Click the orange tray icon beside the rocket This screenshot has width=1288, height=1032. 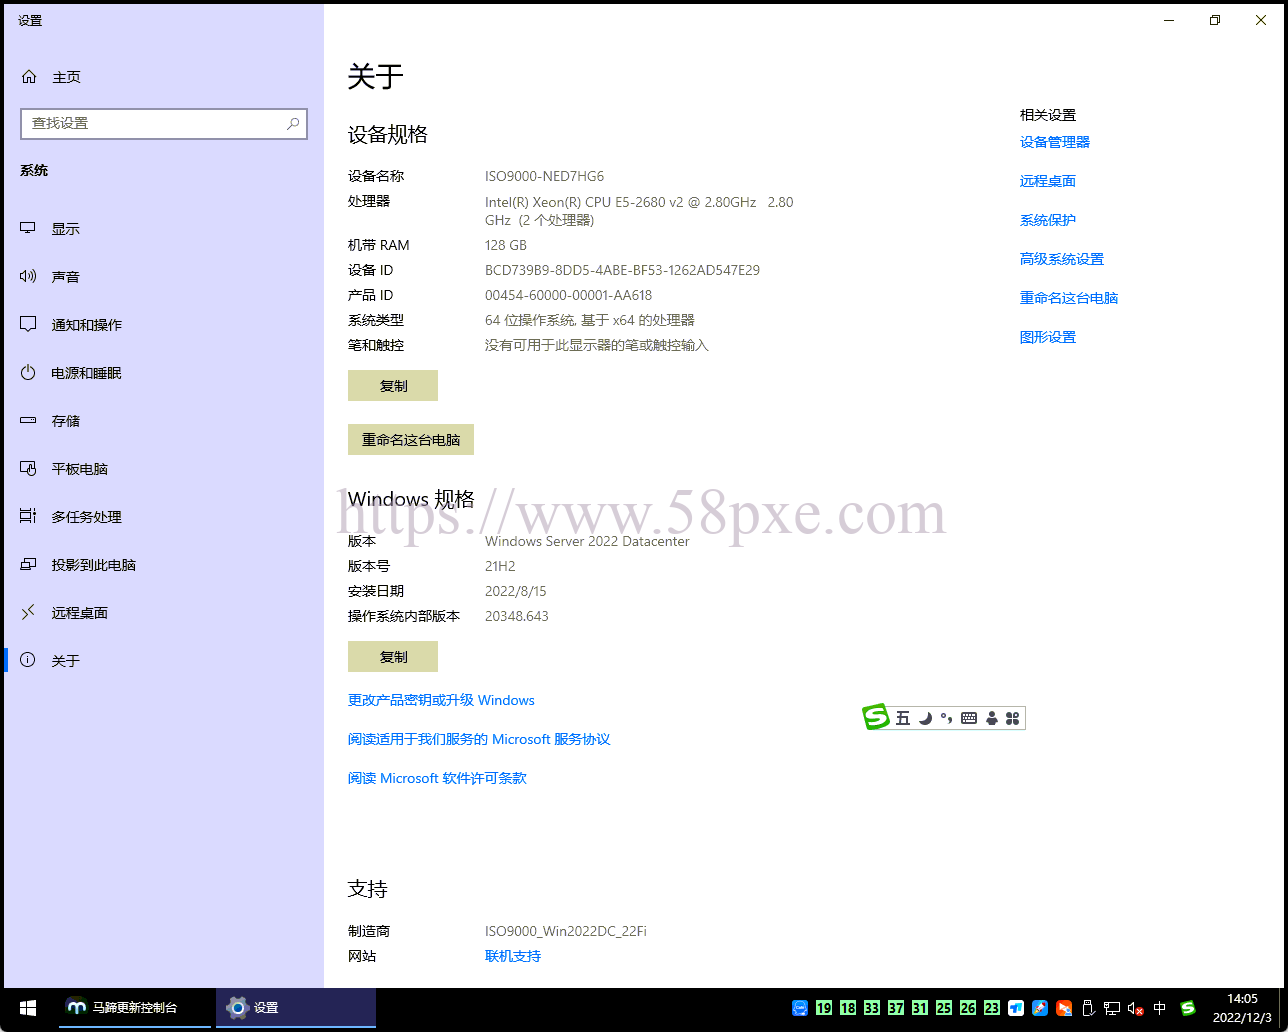click(1064, 1008)
